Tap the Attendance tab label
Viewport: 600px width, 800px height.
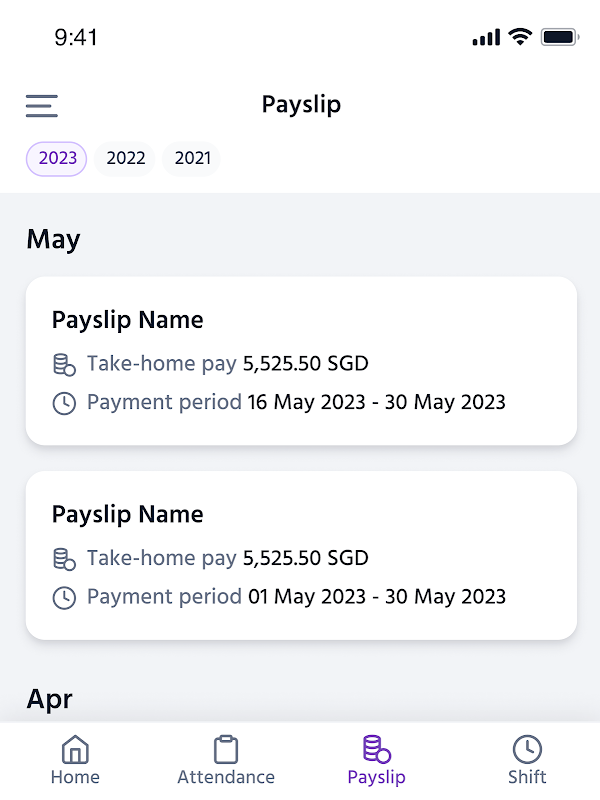click(x=226, y=777)
